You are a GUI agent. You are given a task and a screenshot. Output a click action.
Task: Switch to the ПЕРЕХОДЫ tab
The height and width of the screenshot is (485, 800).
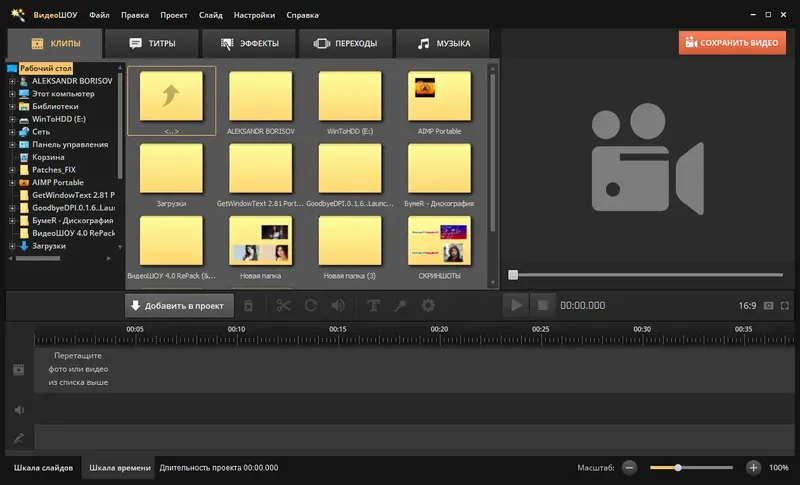point(345,43)
